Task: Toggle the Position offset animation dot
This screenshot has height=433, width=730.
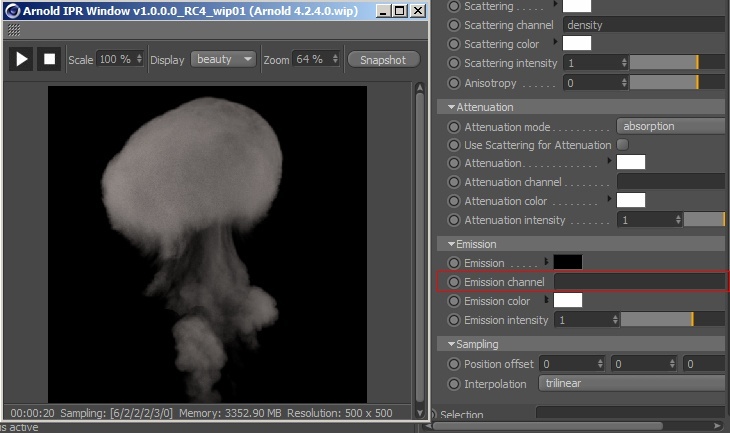Action: pos(453,364)
